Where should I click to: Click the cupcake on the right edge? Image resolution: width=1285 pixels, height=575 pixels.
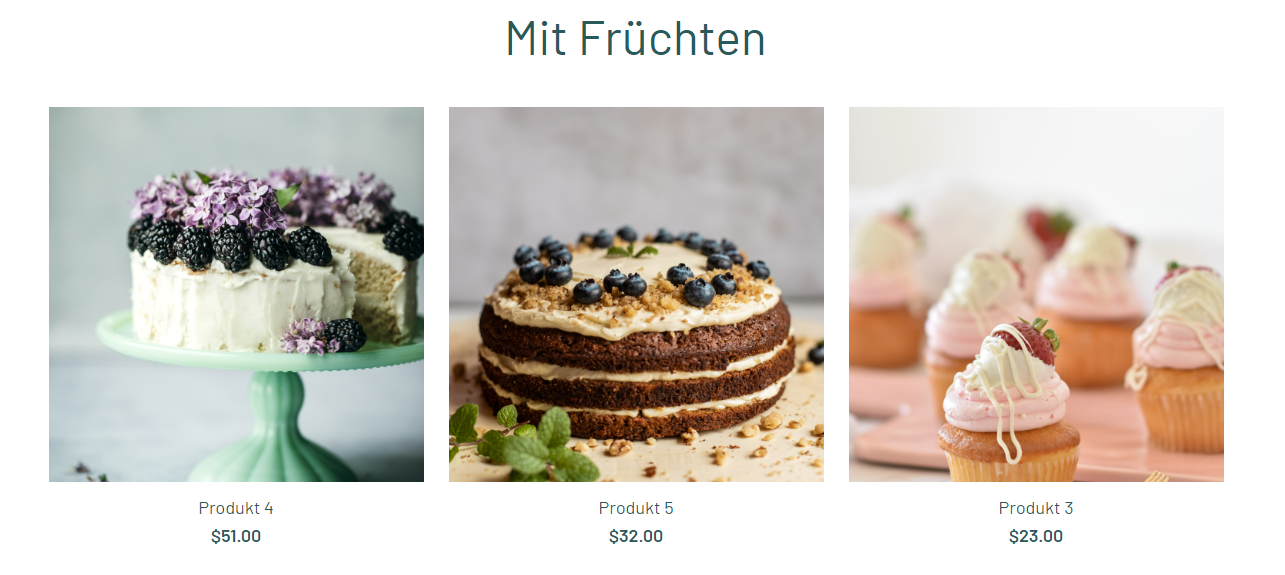click(1180, 355)
